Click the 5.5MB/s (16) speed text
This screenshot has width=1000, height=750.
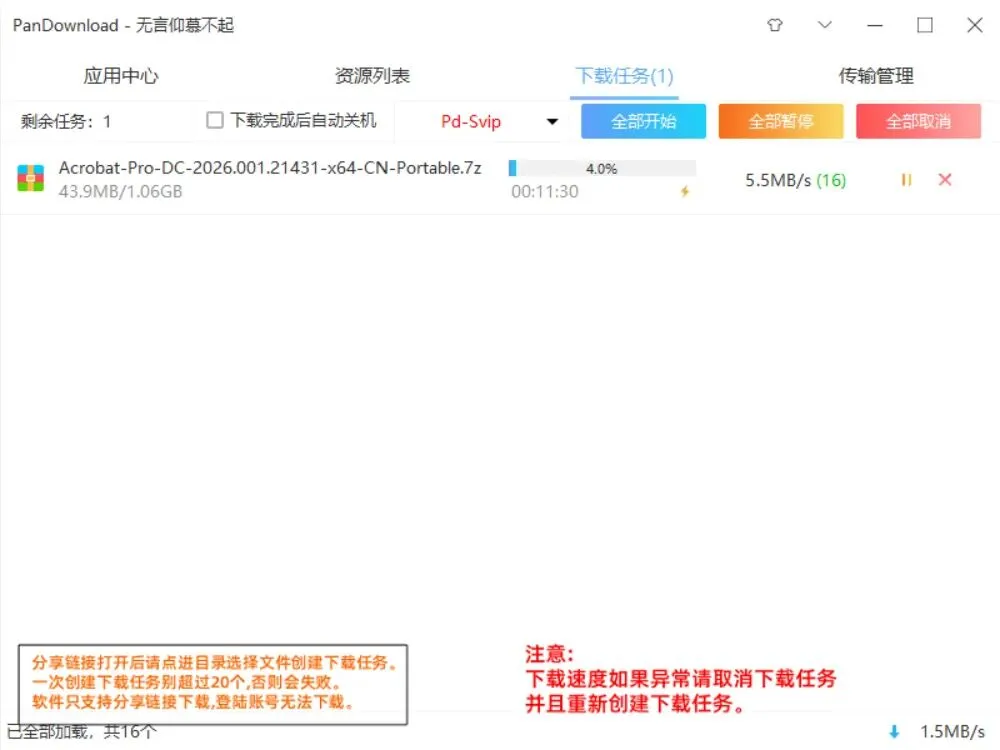(x=795, y=180)
